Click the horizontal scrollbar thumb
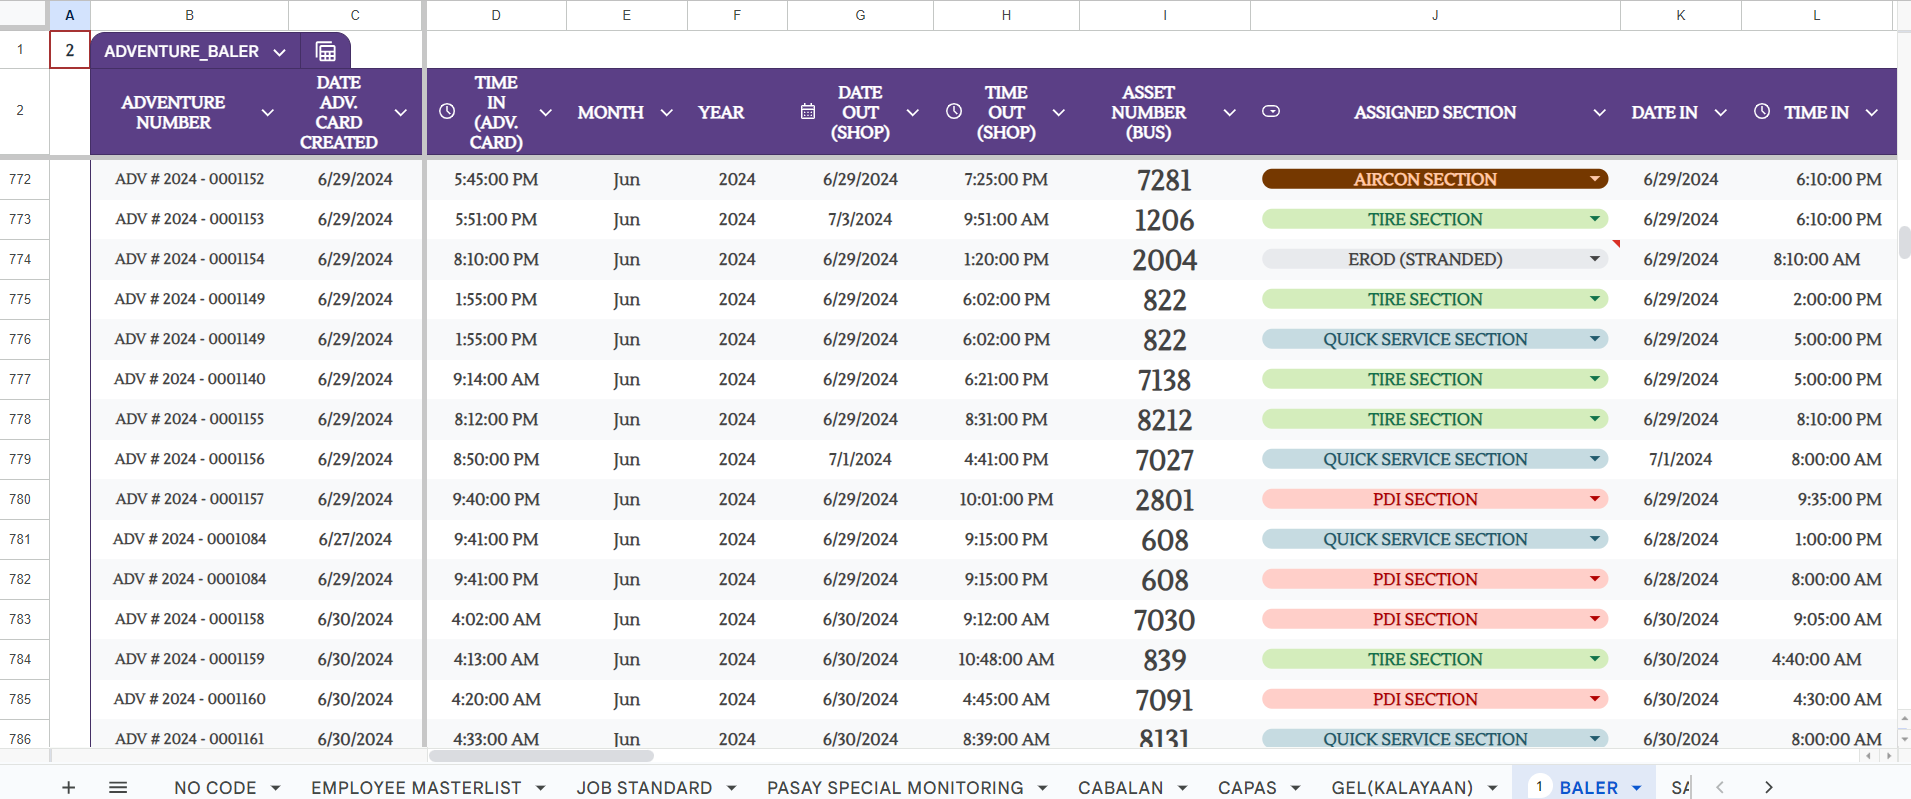Image resolution: width=1911 pixels, height=799 pixels. 541,756
